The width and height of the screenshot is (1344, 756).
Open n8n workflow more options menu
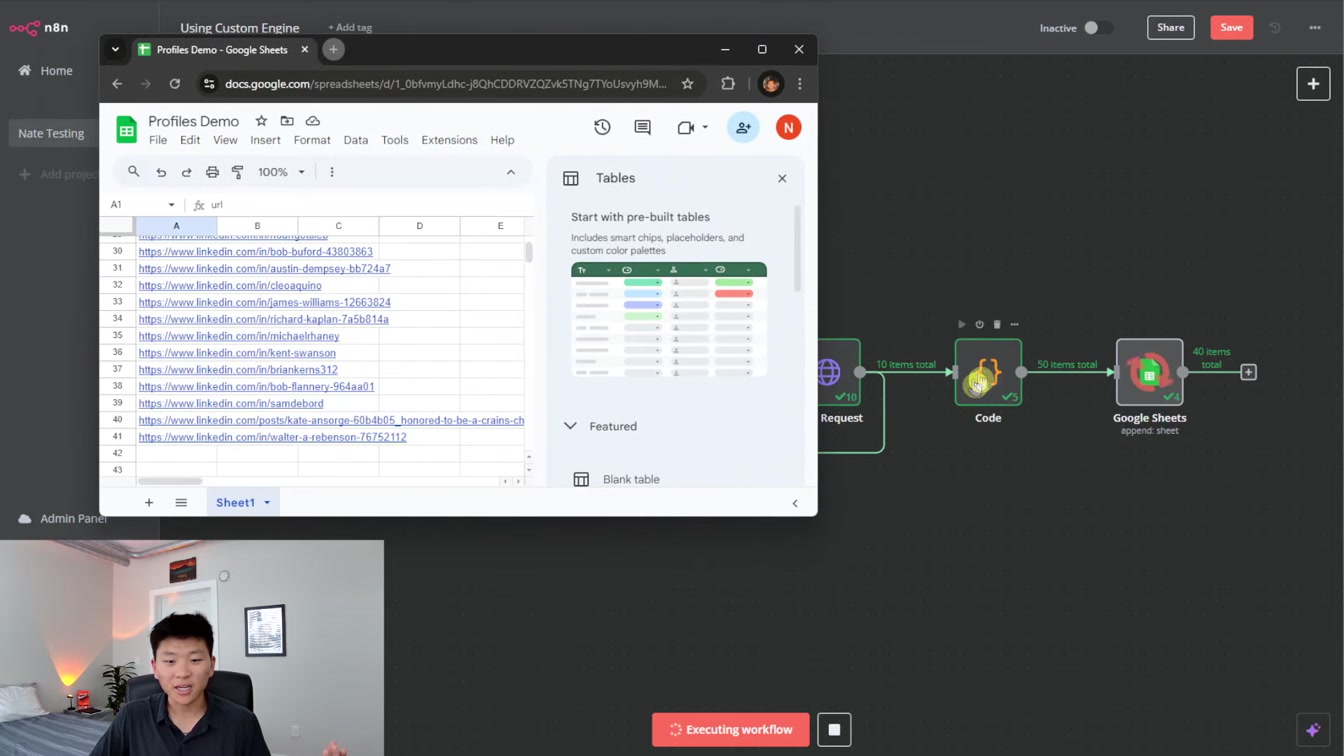[1315, 28]
